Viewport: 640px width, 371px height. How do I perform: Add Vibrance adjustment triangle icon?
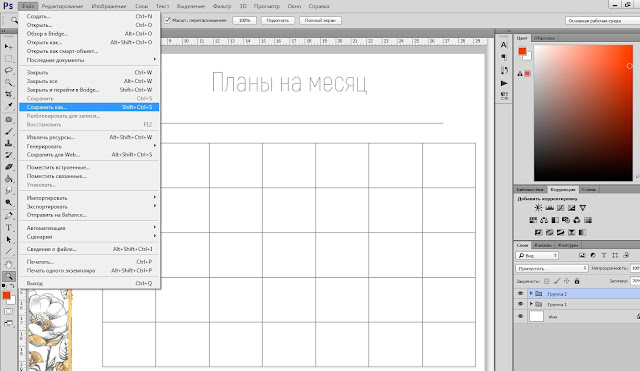tap(583, 208)
